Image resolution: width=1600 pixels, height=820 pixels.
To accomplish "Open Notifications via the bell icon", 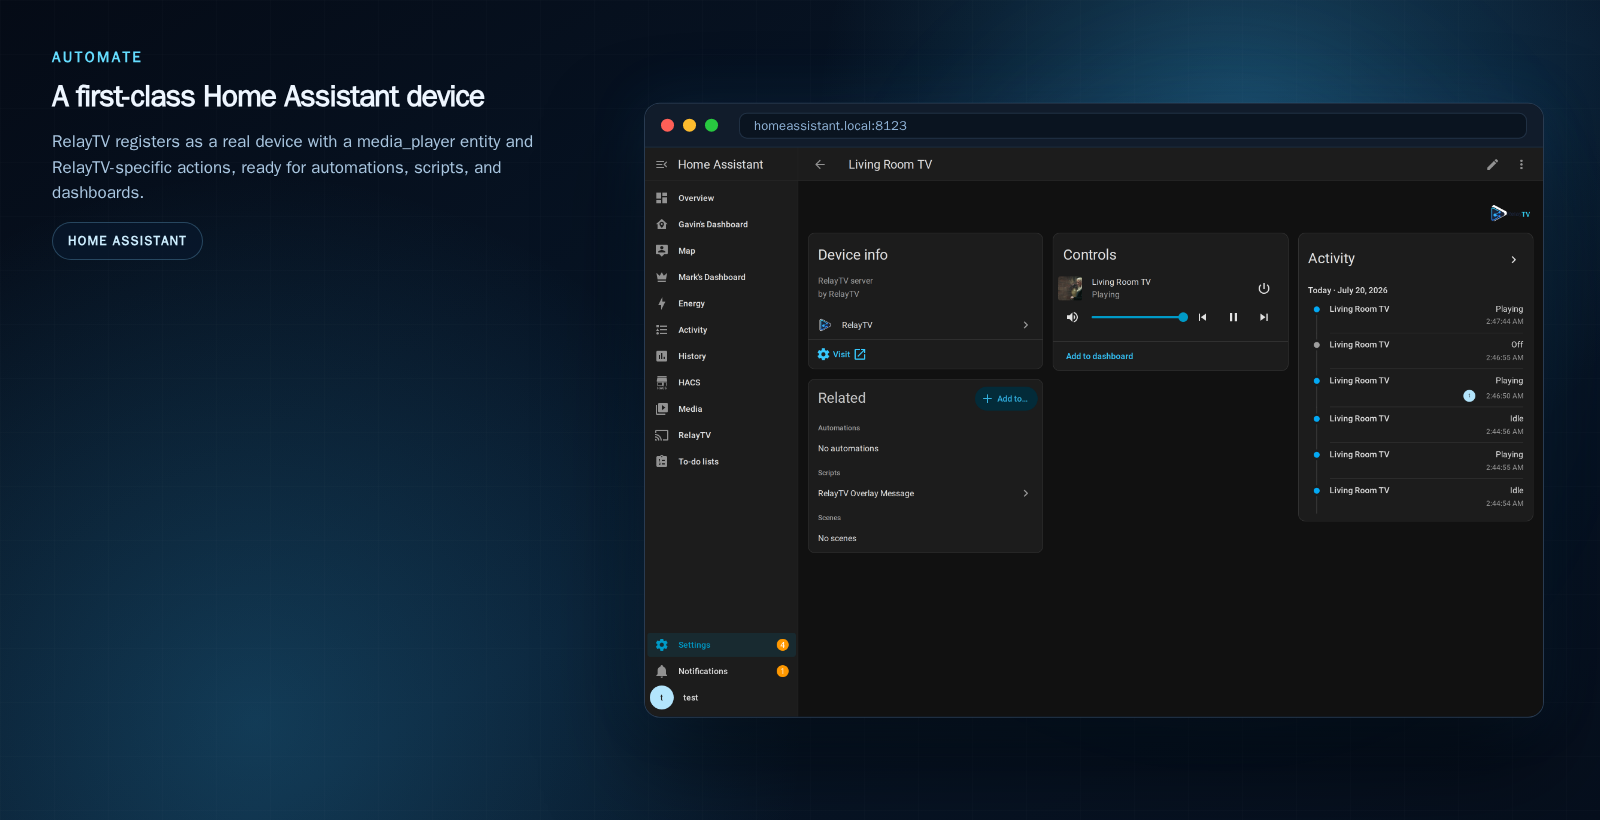I will point(661,671).
